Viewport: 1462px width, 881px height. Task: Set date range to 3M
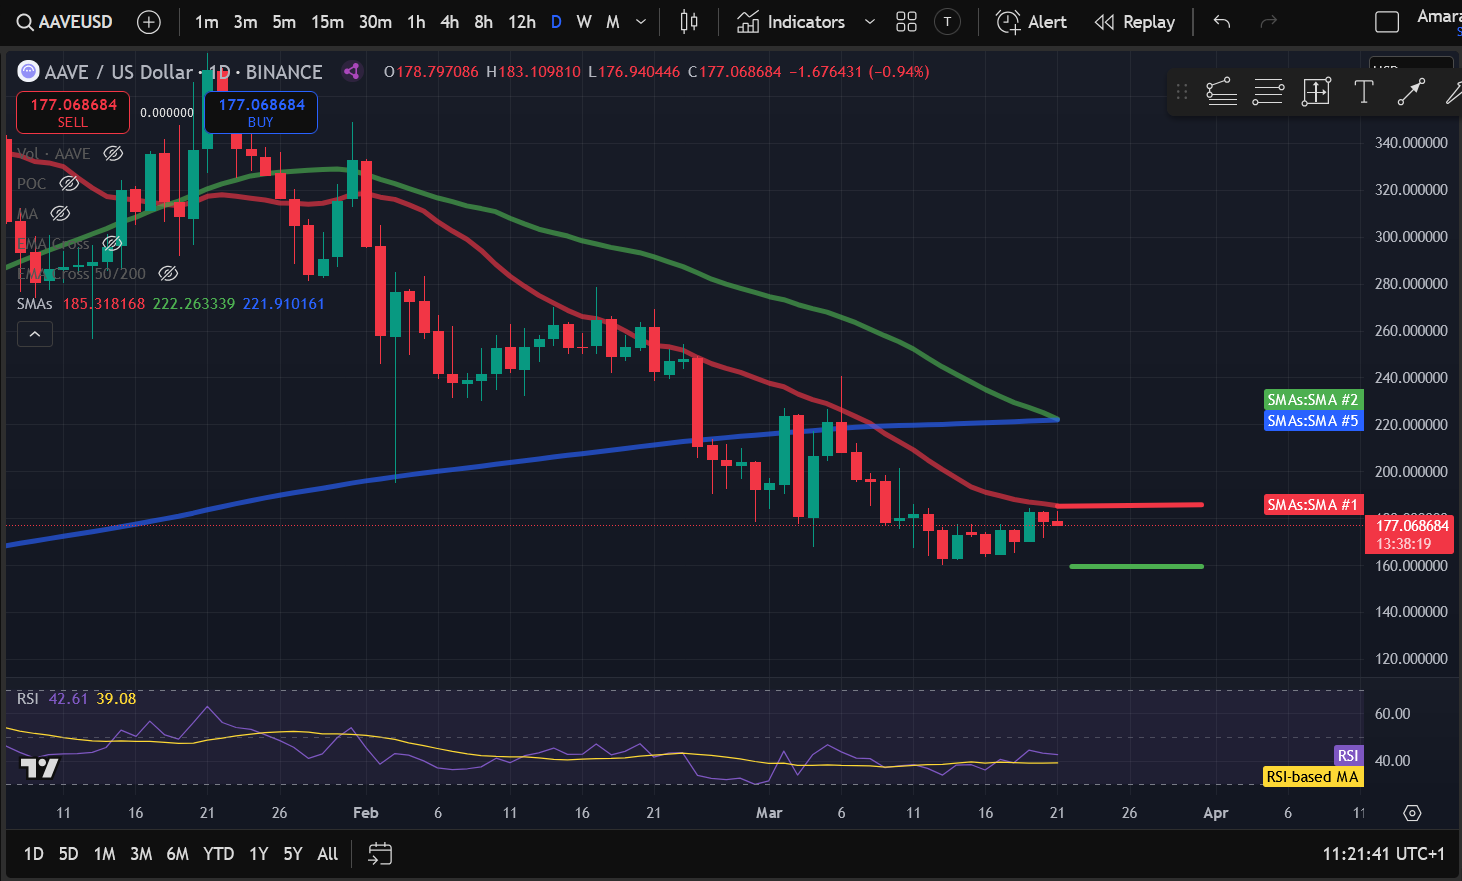tap(141, 854)
